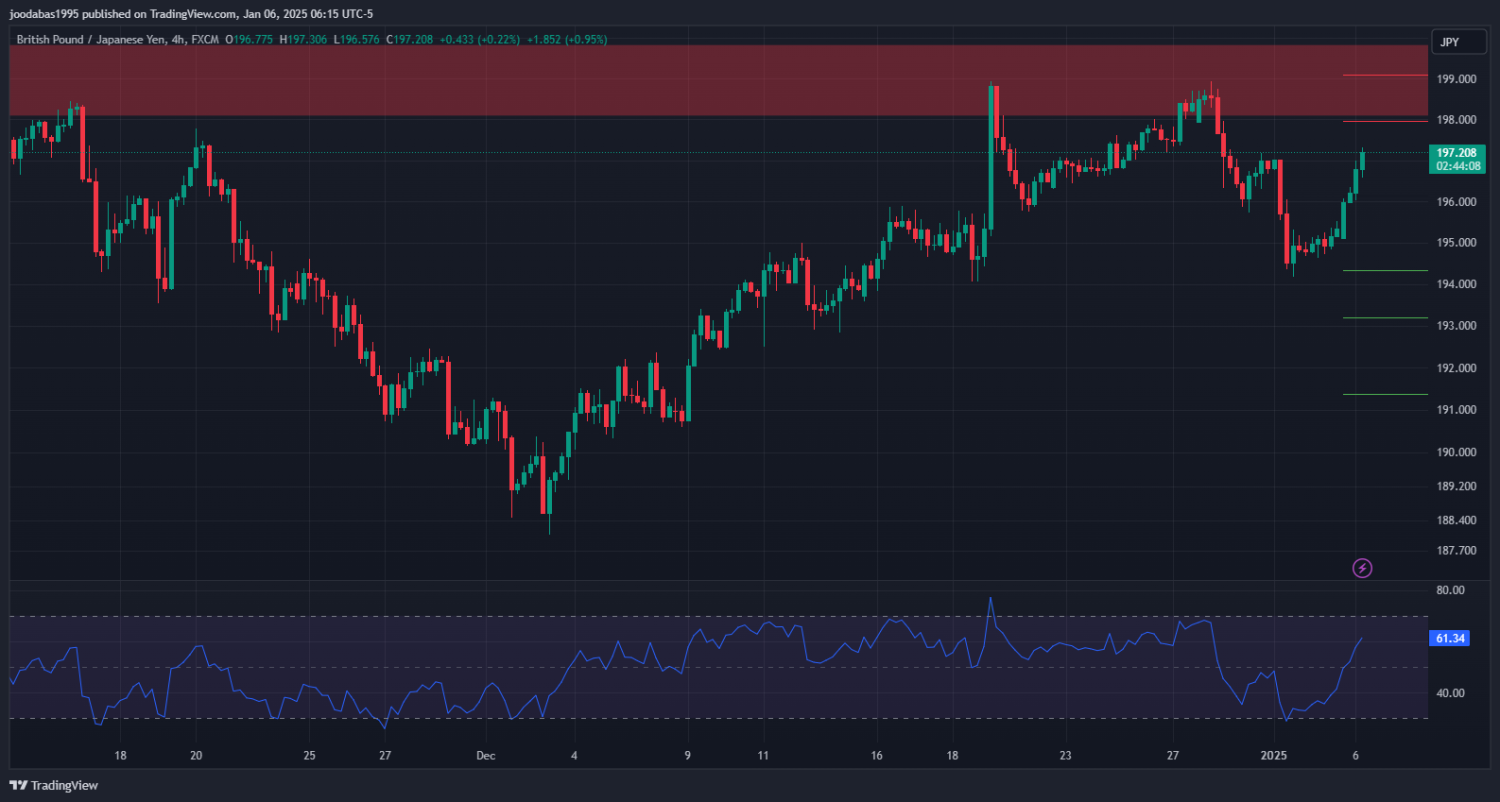
Task: Click the open value O196.775
Action: (x=250, y=40)
